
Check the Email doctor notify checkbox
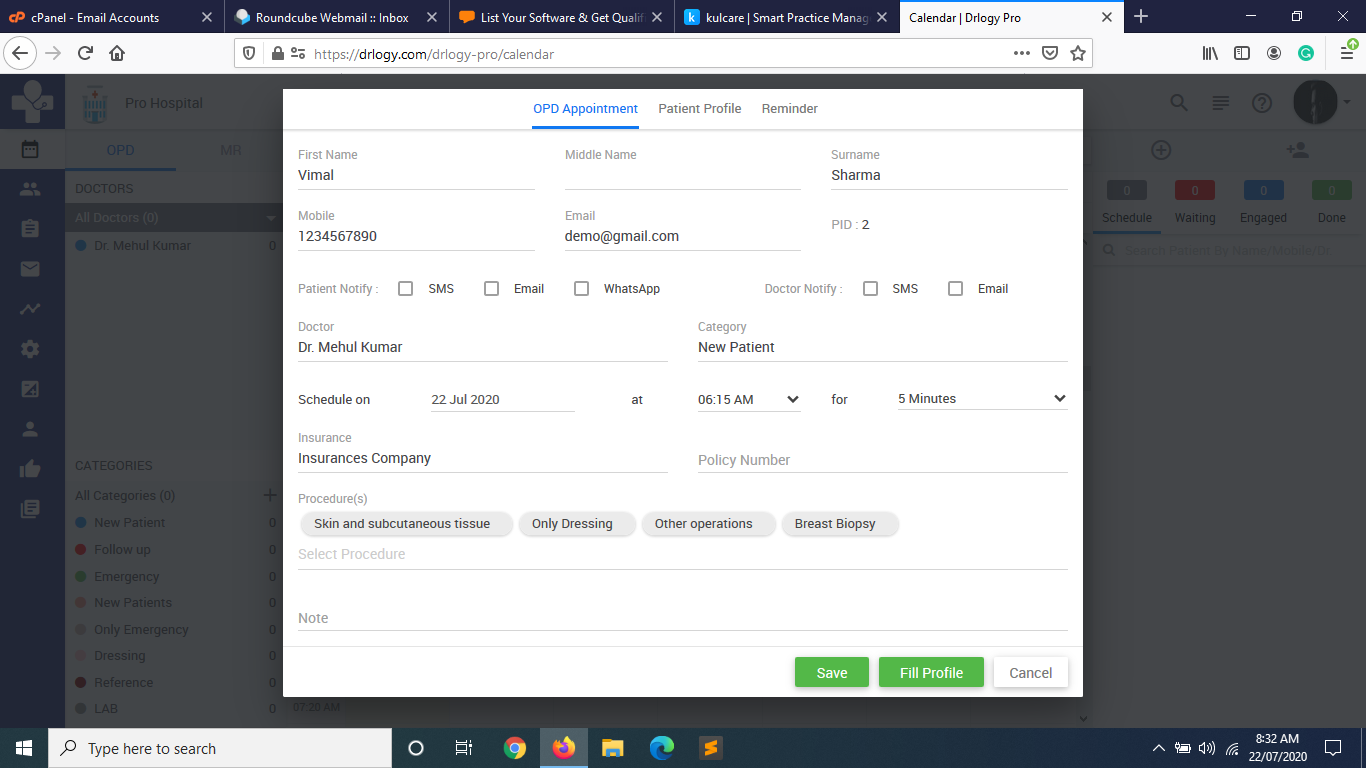click(955, 288)
